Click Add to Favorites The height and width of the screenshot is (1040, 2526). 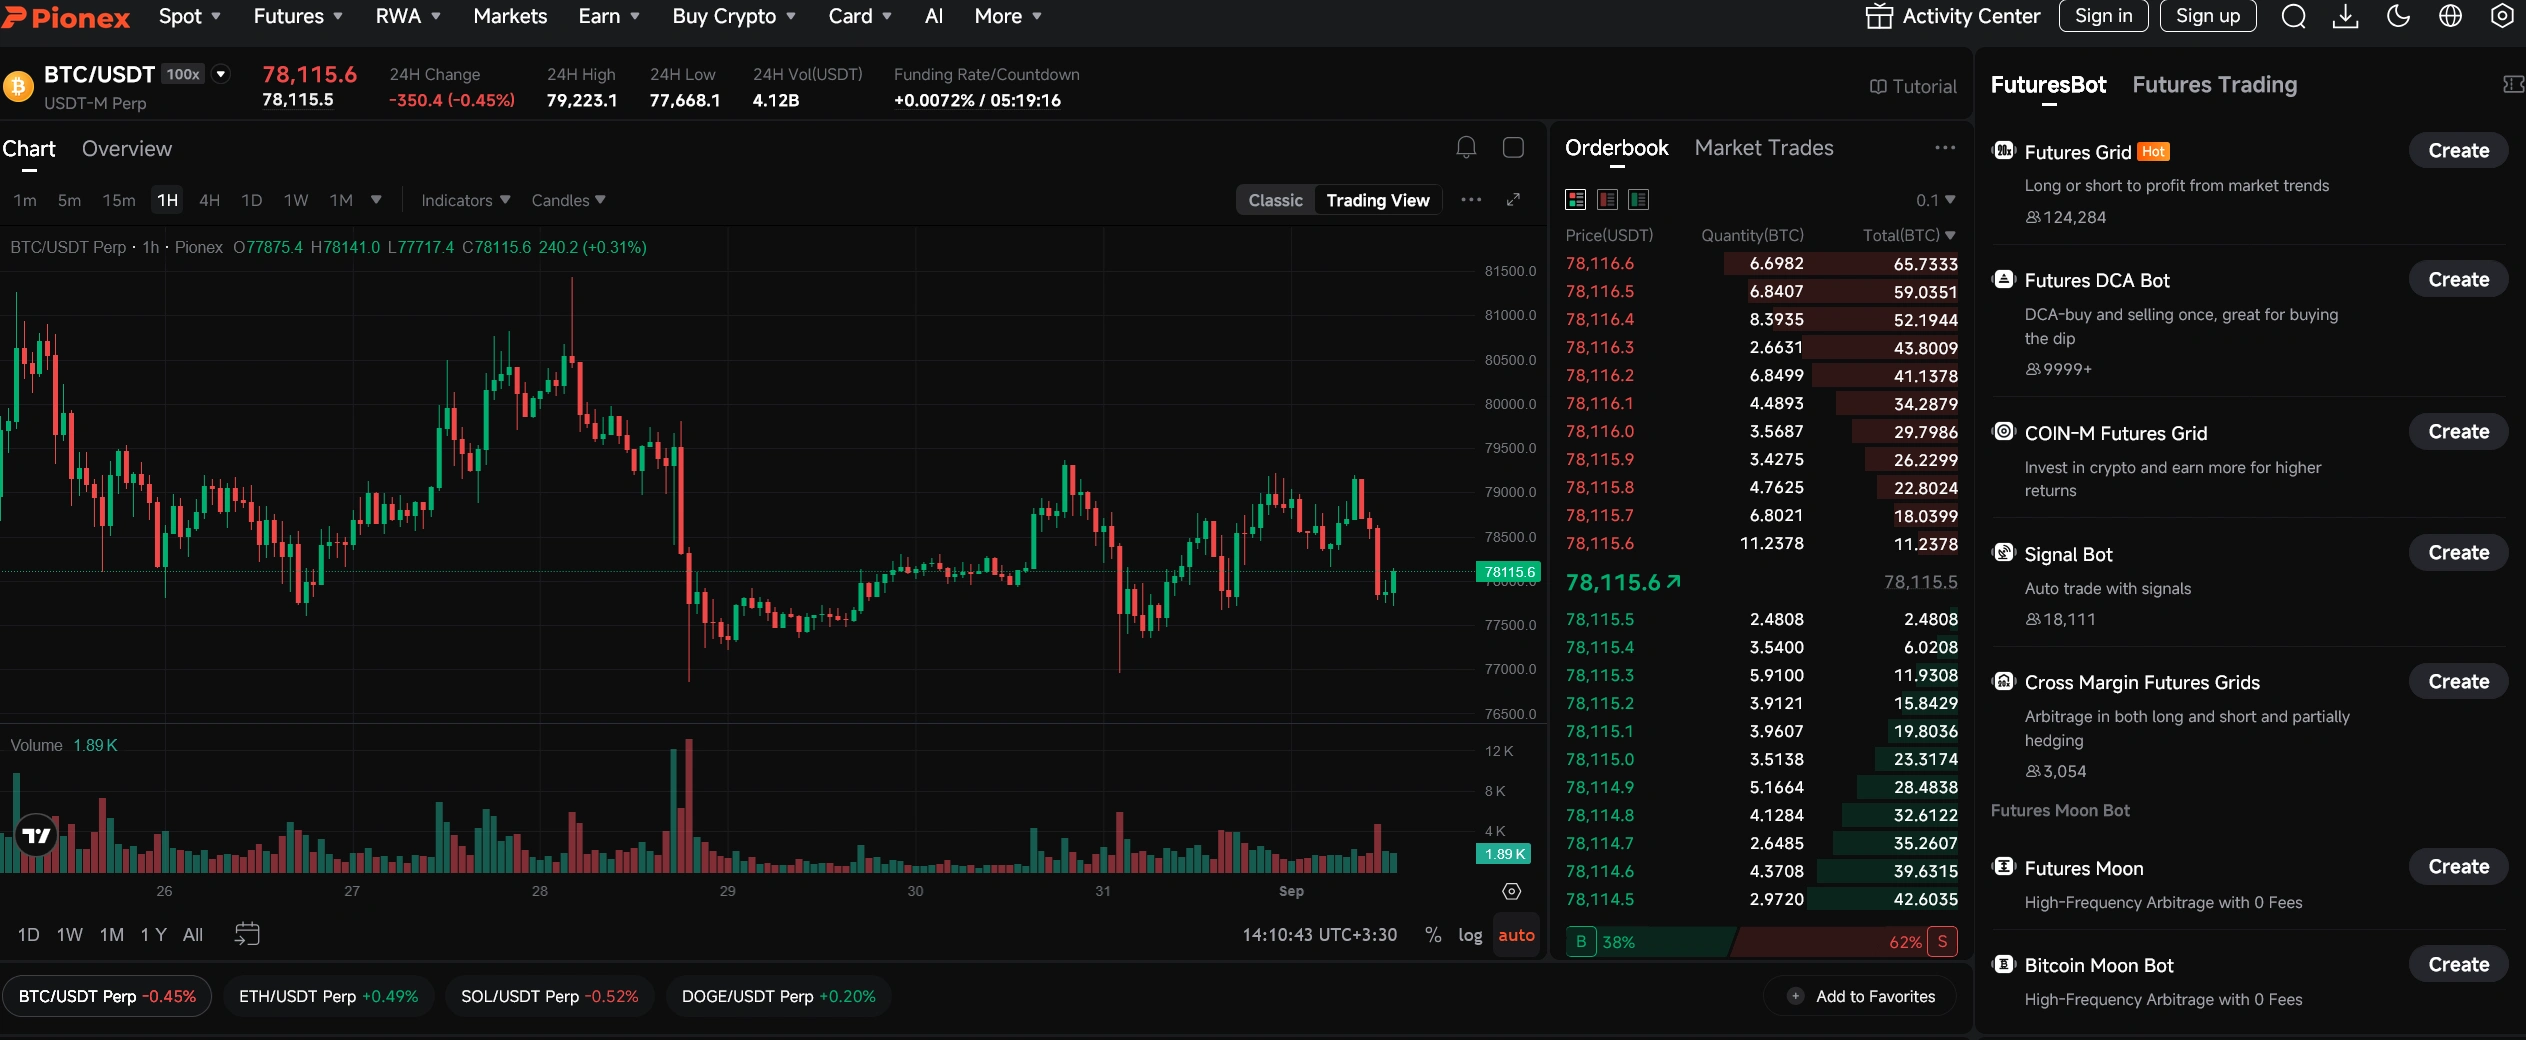[x=1860, y=996]
